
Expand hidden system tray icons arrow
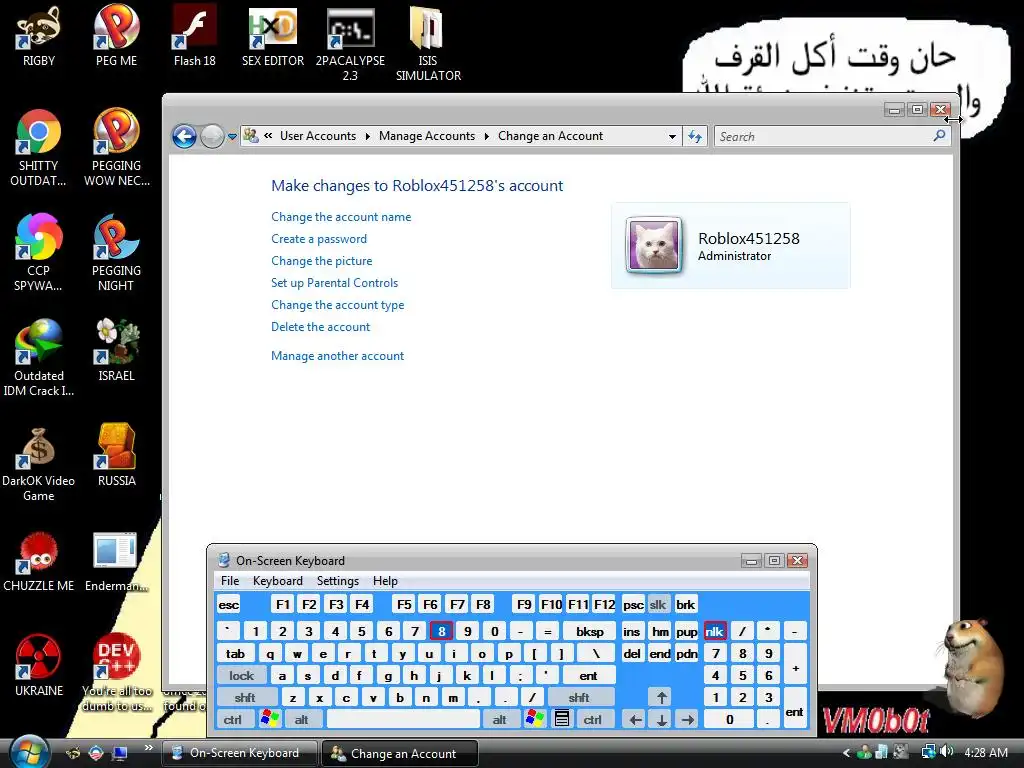click(x=846, y=753)
